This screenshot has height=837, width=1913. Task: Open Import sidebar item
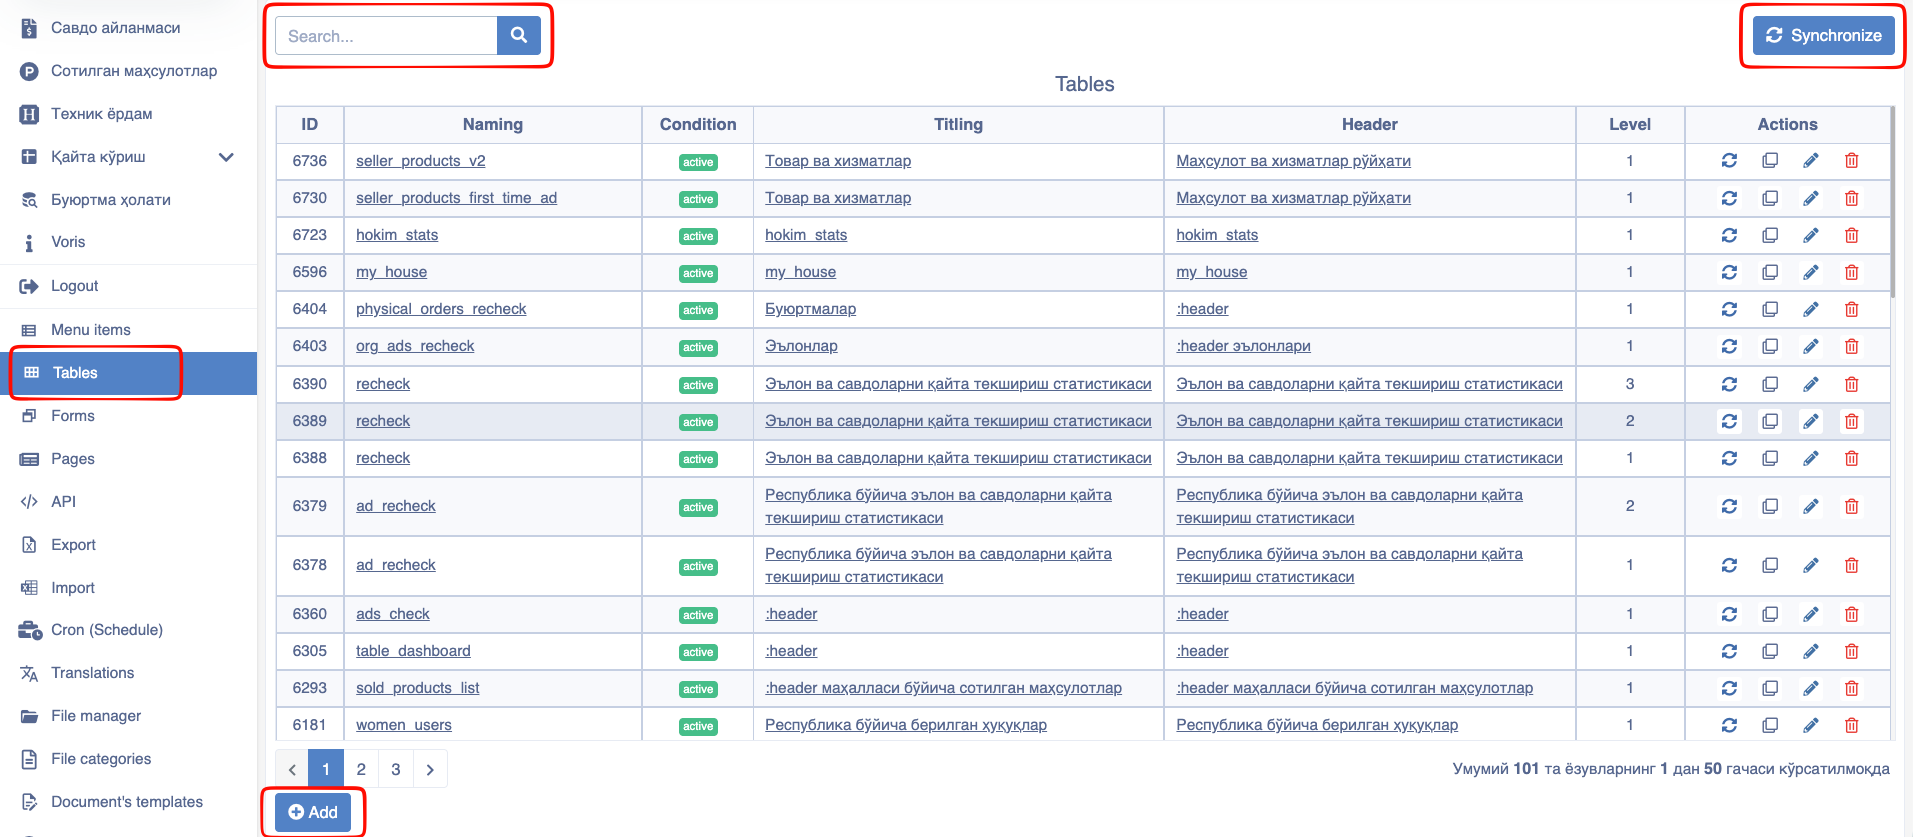(73, 588)
